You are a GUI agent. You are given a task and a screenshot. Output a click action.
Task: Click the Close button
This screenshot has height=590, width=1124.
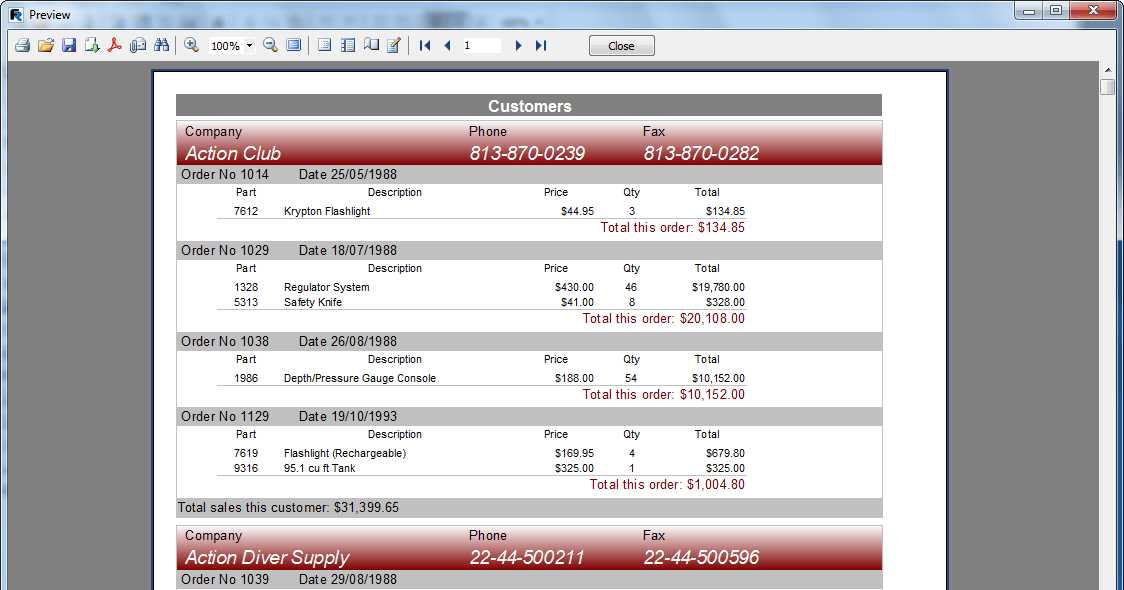point(621,45)
